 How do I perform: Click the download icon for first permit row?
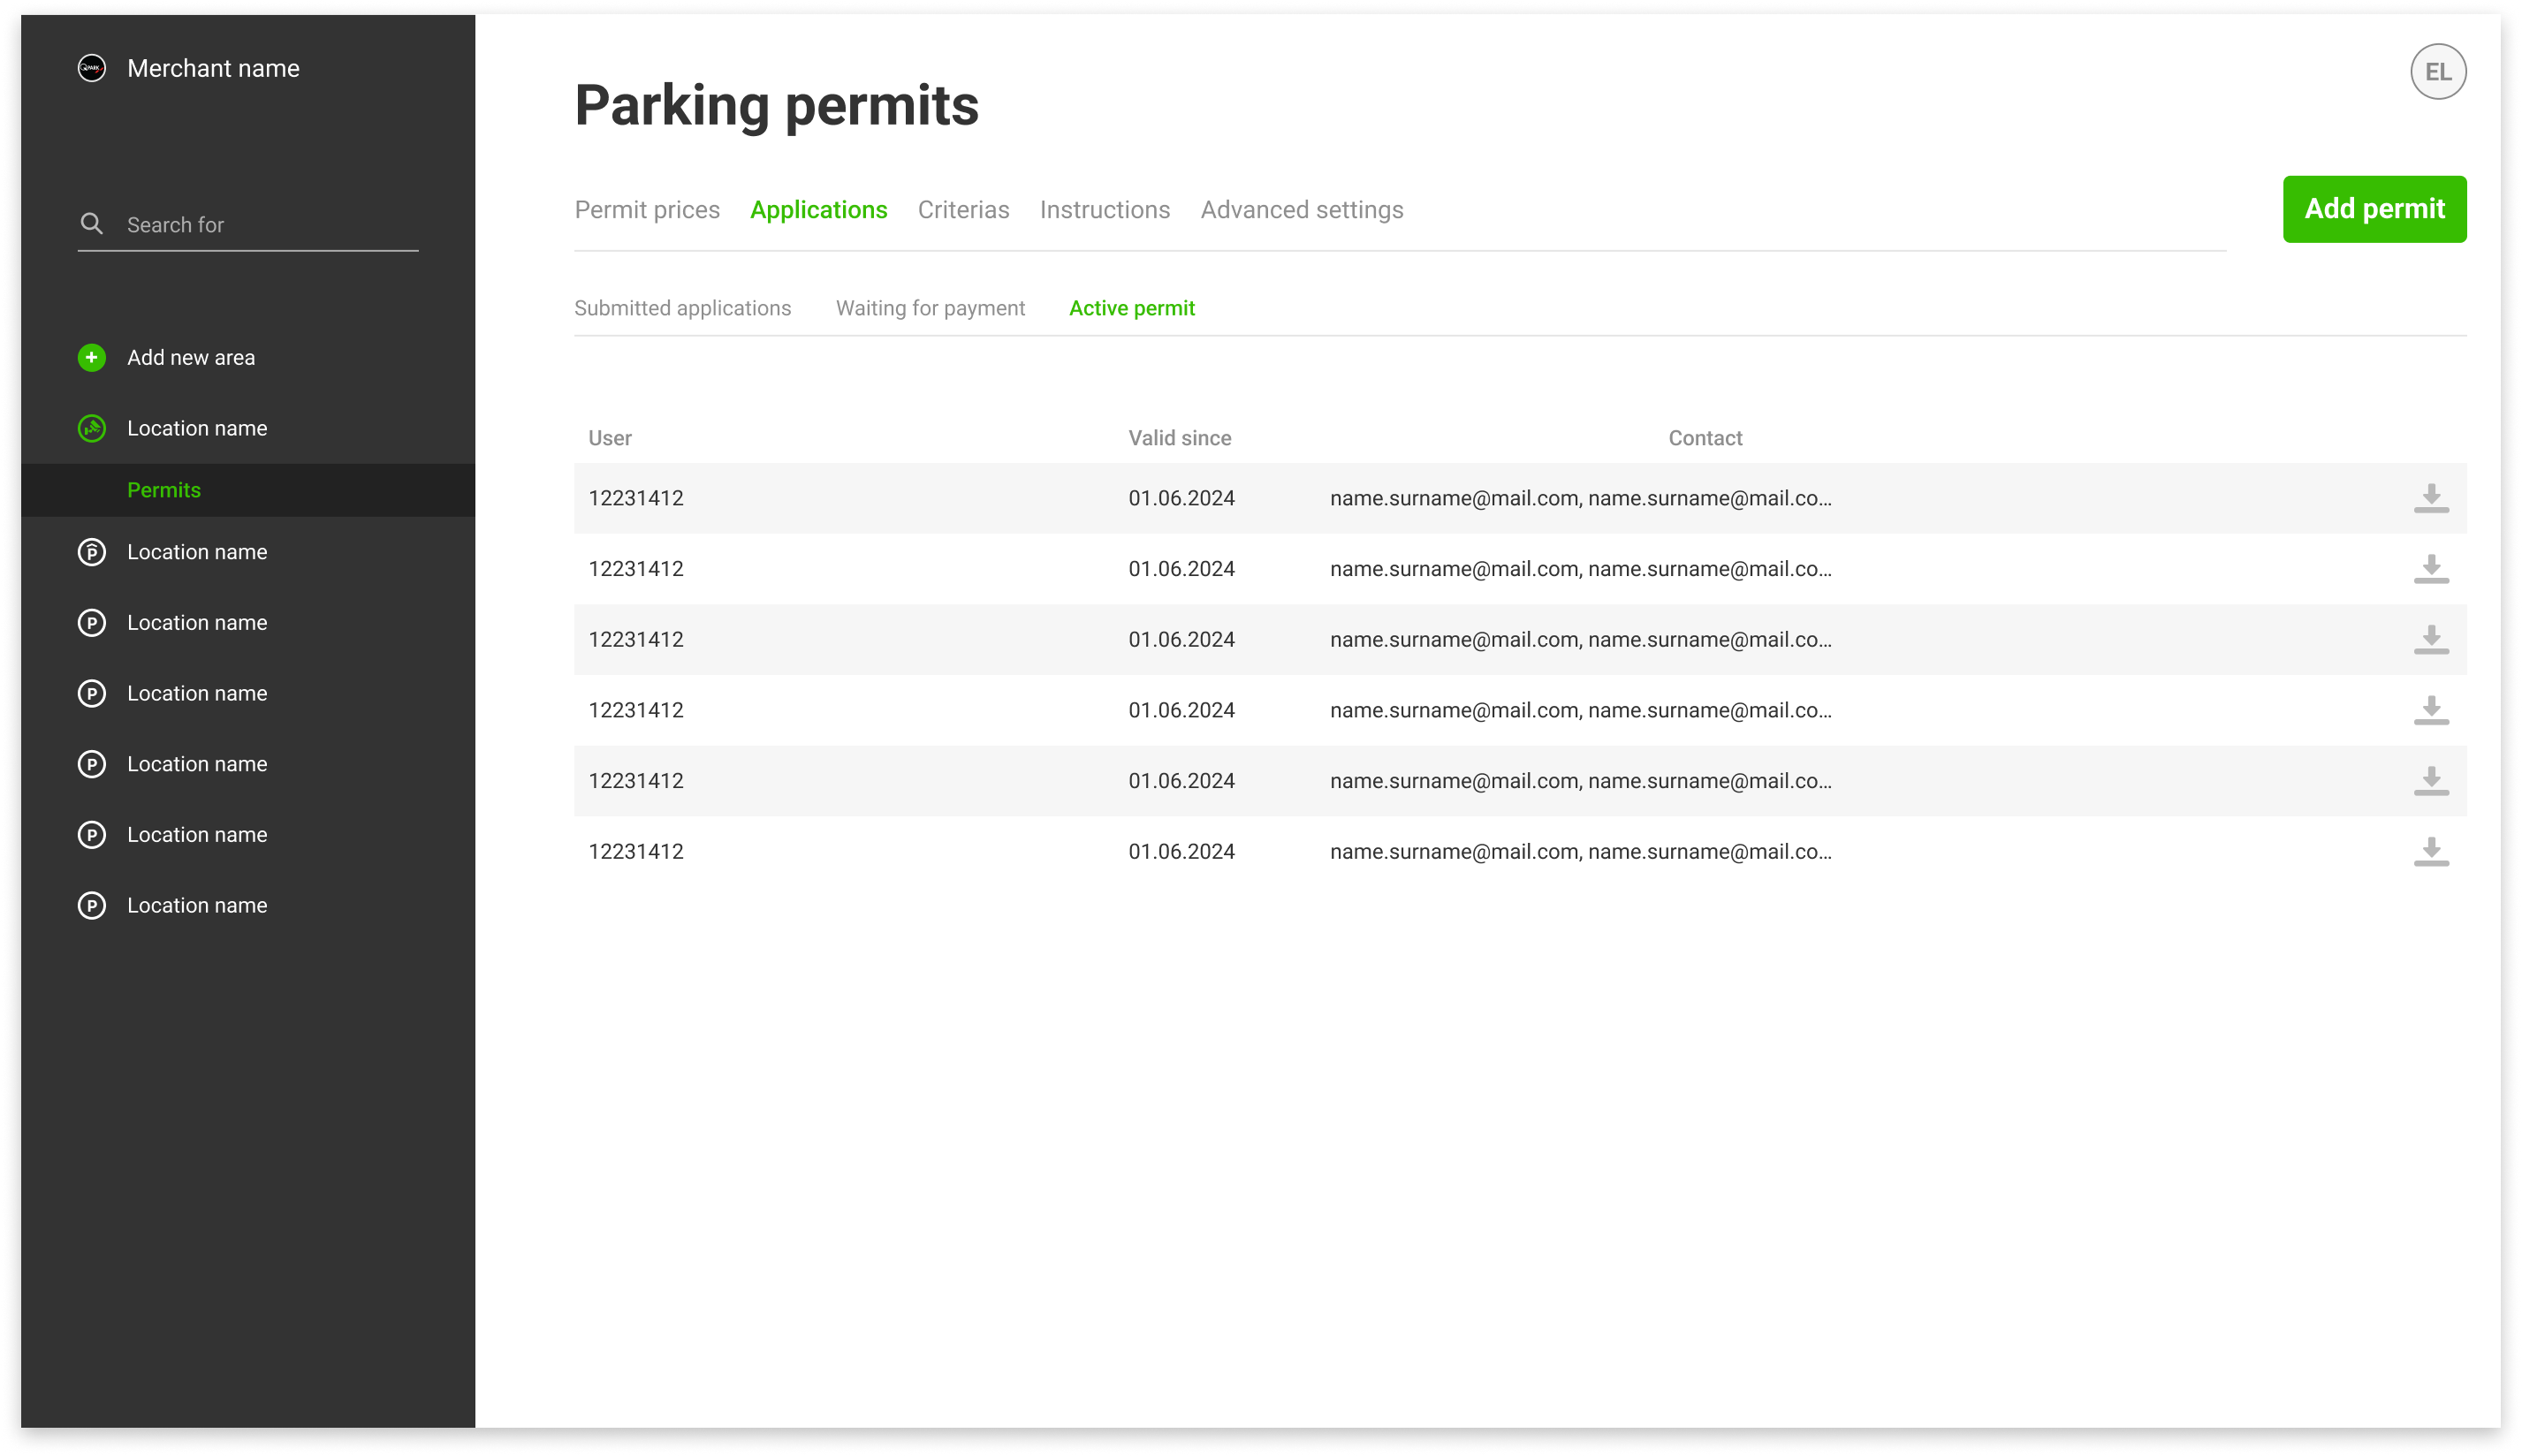click(x=2430, y=499)
